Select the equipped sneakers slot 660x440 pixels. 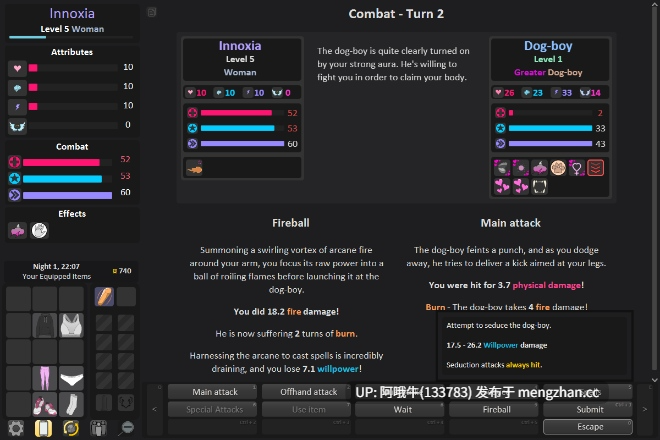(x=45, y=404)
